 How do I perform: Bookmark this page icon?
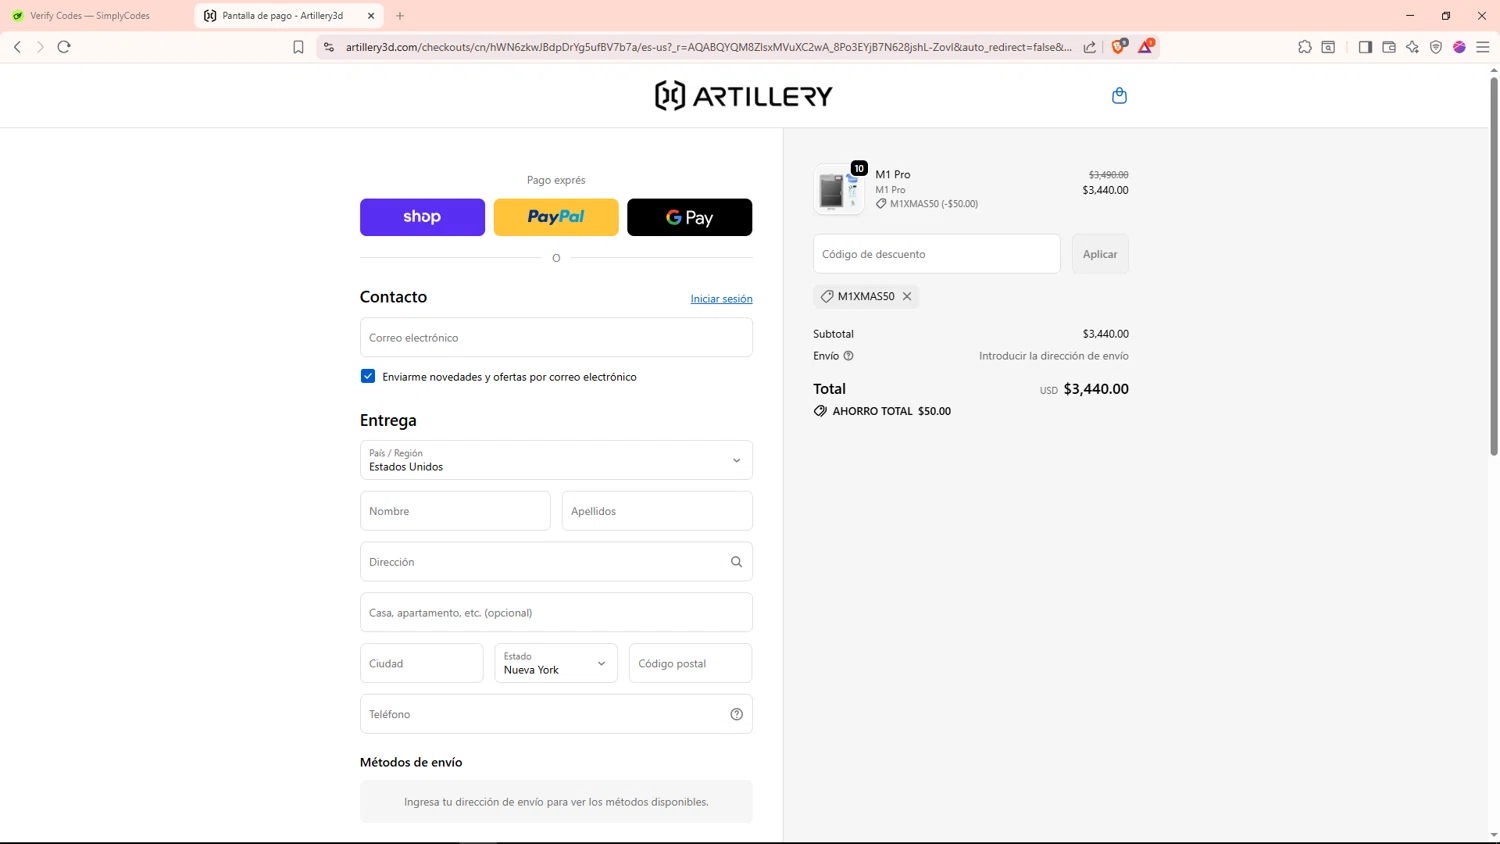(x=298, y=47)
